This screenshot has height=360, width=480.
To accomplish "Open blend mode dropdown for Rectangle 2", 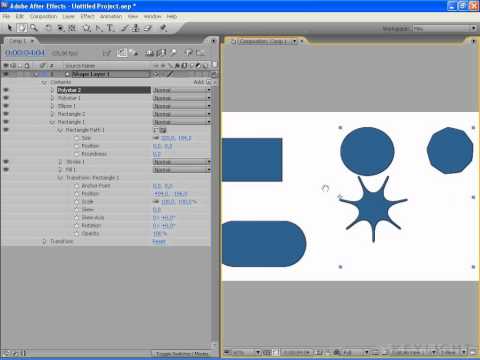I will (x=182, y=114).
